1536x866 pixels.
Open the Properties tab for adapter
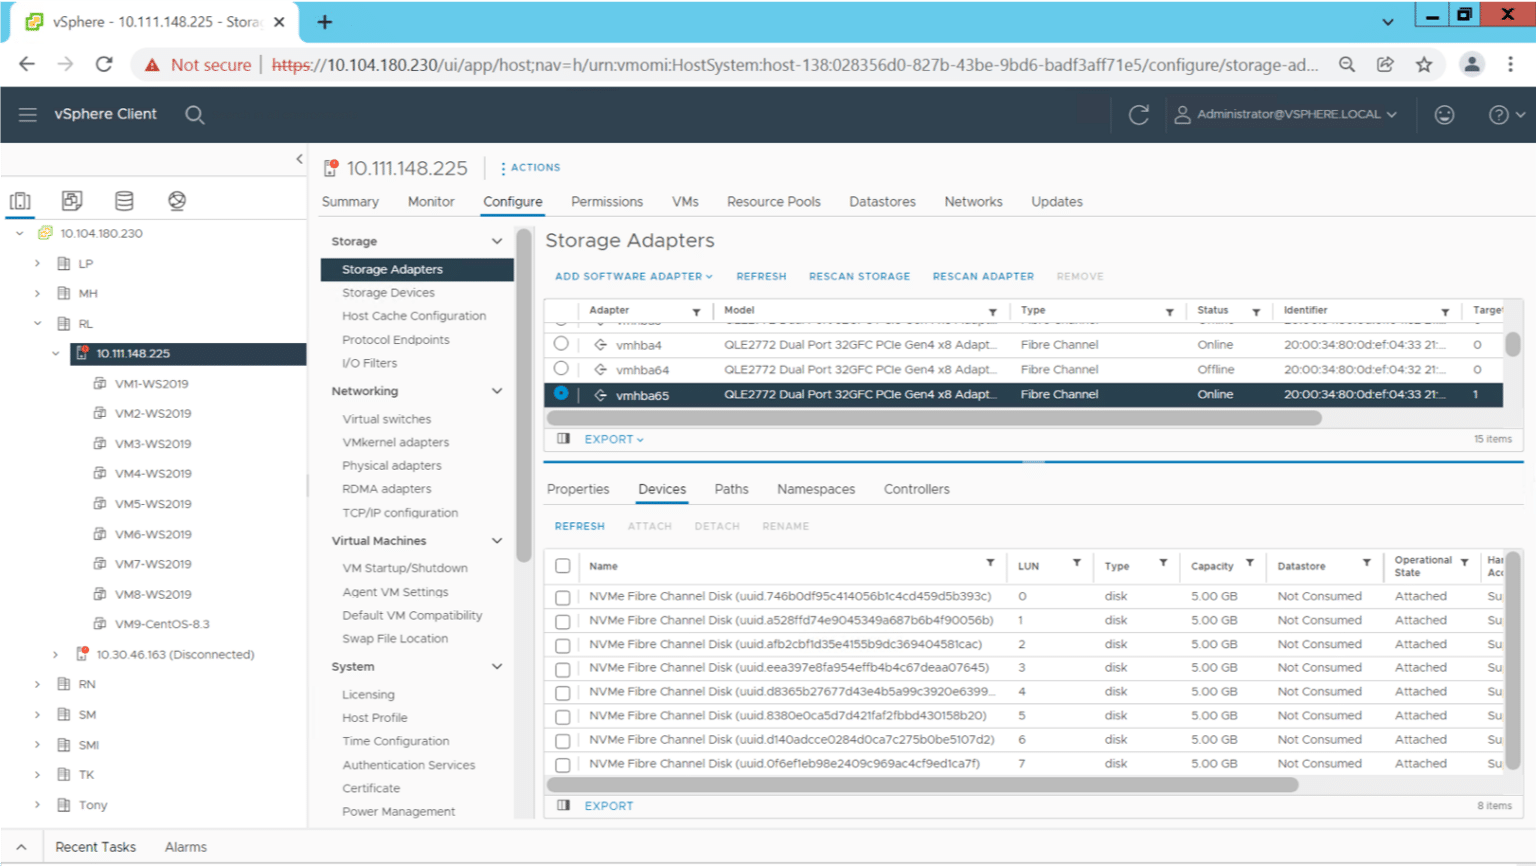tap(578, 489)
